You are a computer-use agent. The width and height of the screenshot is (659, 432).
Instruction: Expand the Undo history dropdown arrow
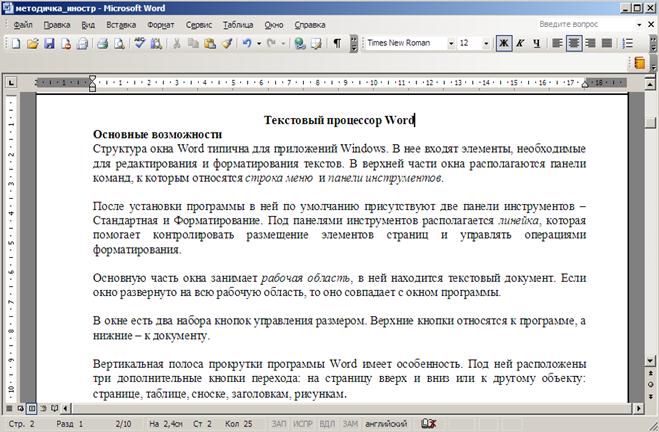259,43
